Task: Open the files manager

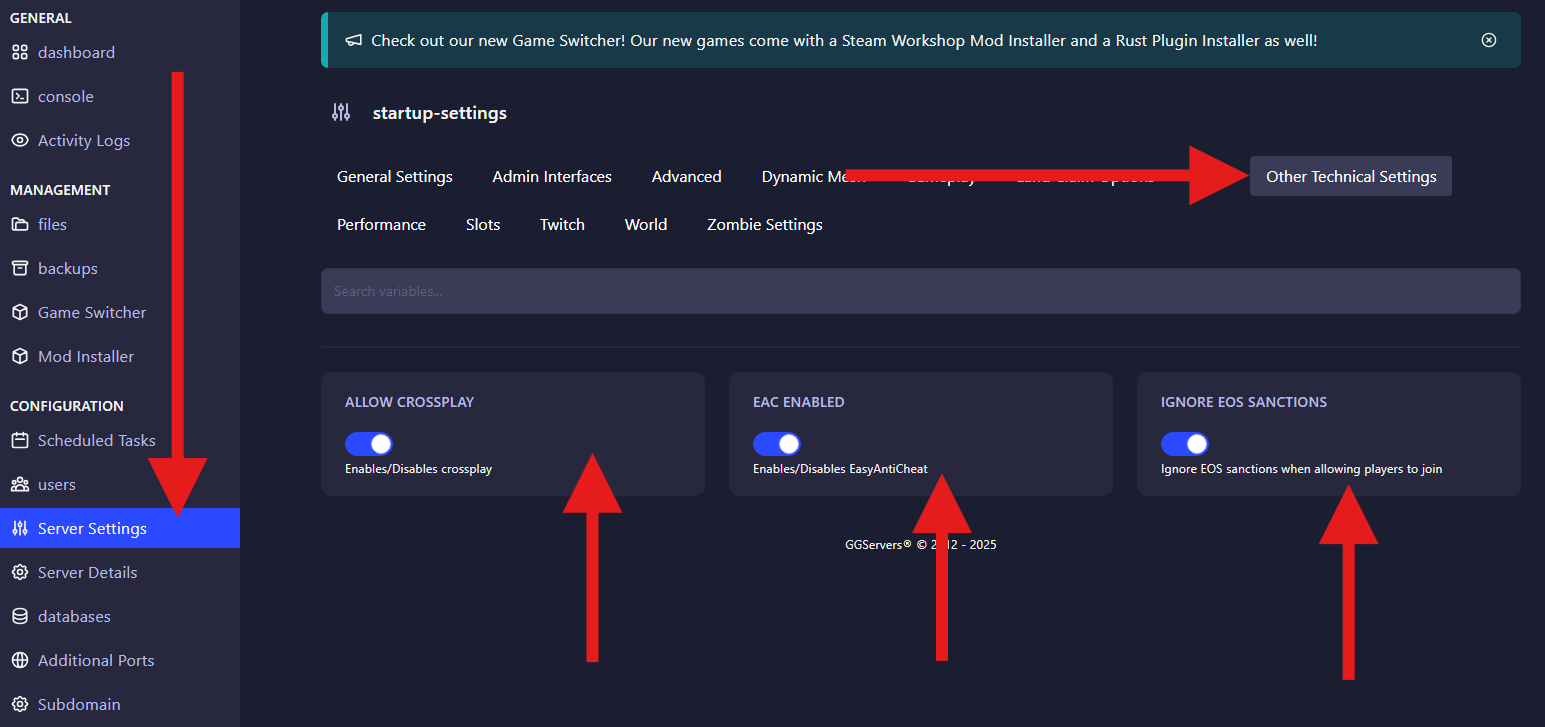Action: [52, 224]
